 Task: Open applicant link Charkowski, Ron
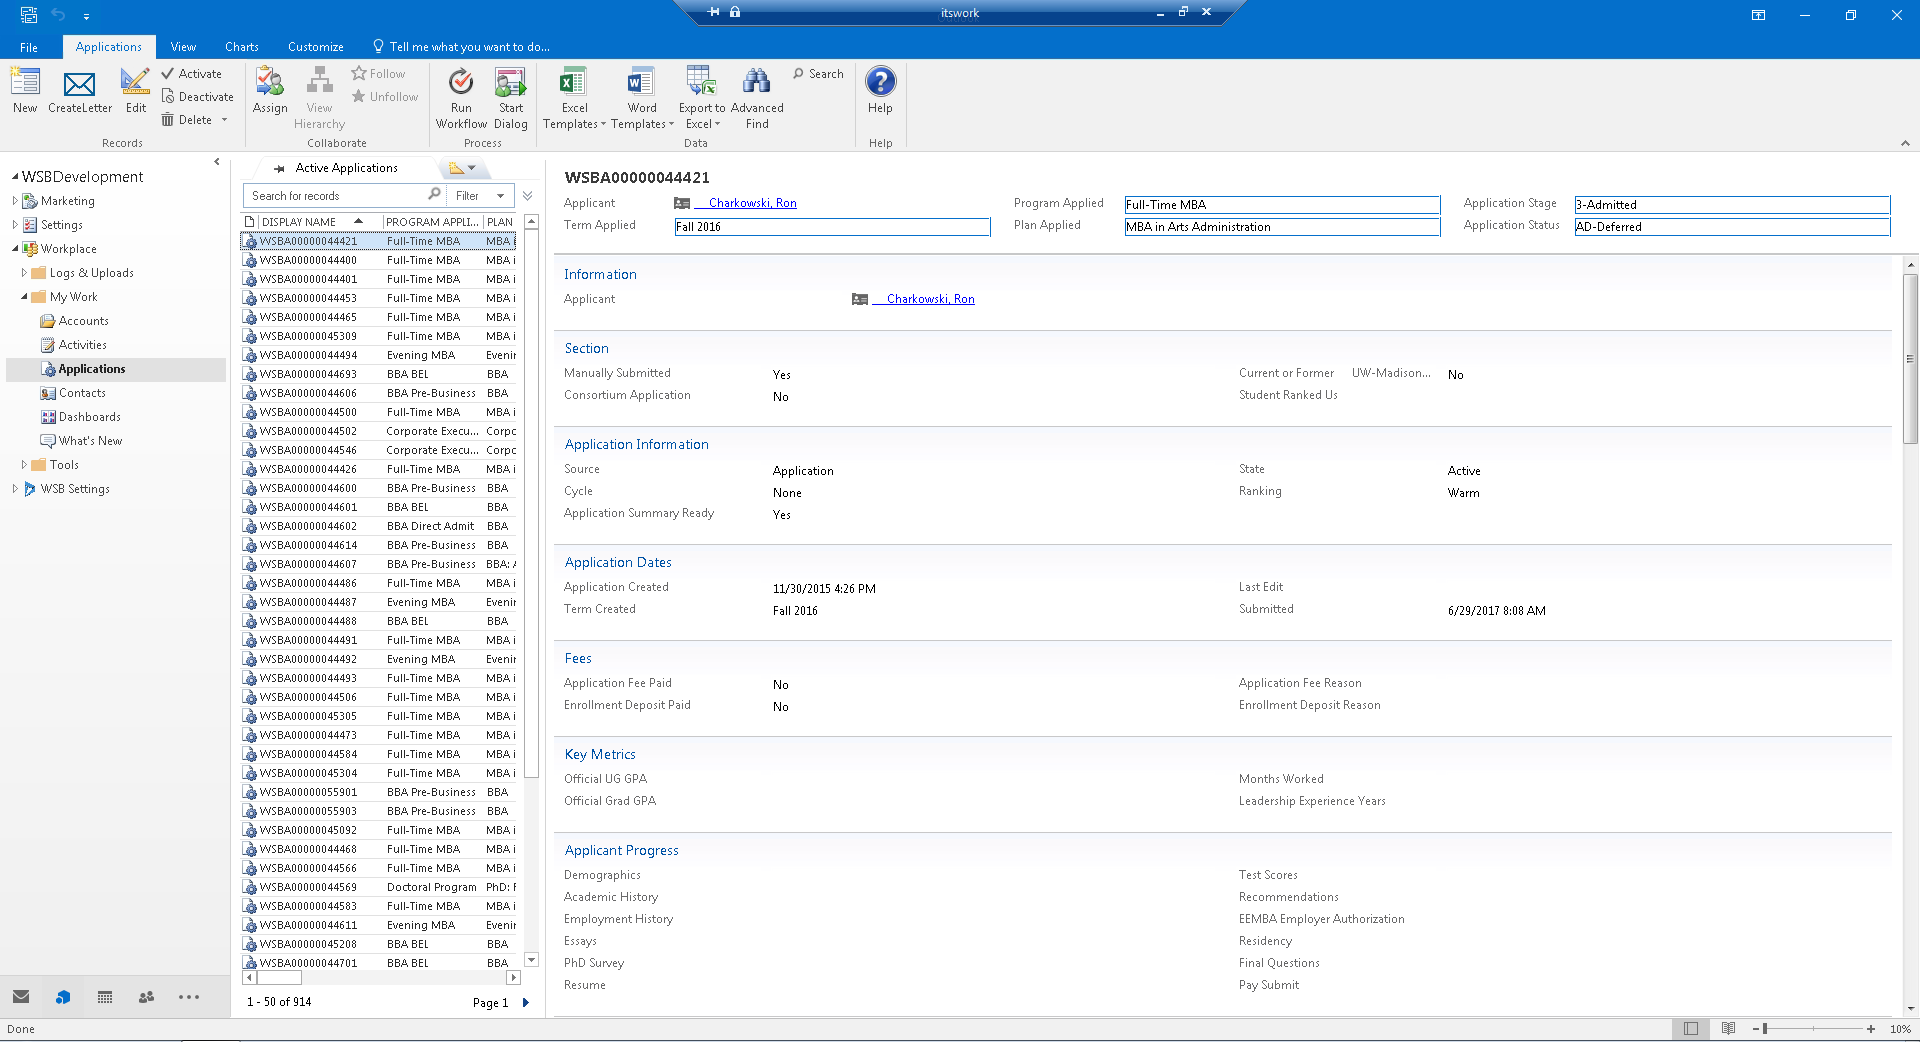(x=752, y=203)
